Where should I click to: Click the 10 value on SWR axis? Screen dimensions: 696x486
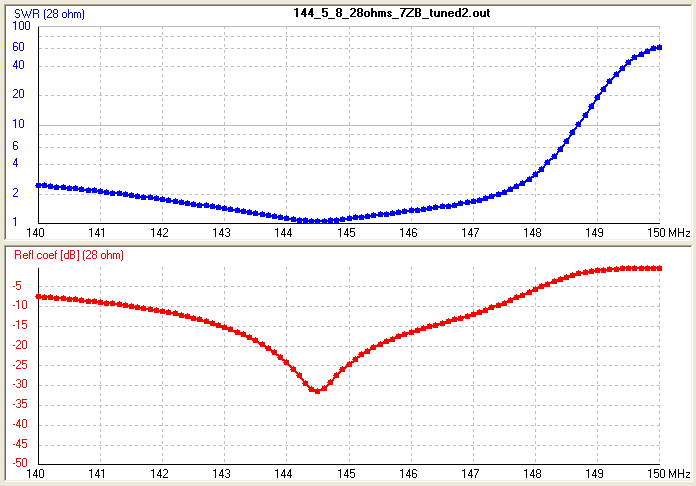pos(18,124)
